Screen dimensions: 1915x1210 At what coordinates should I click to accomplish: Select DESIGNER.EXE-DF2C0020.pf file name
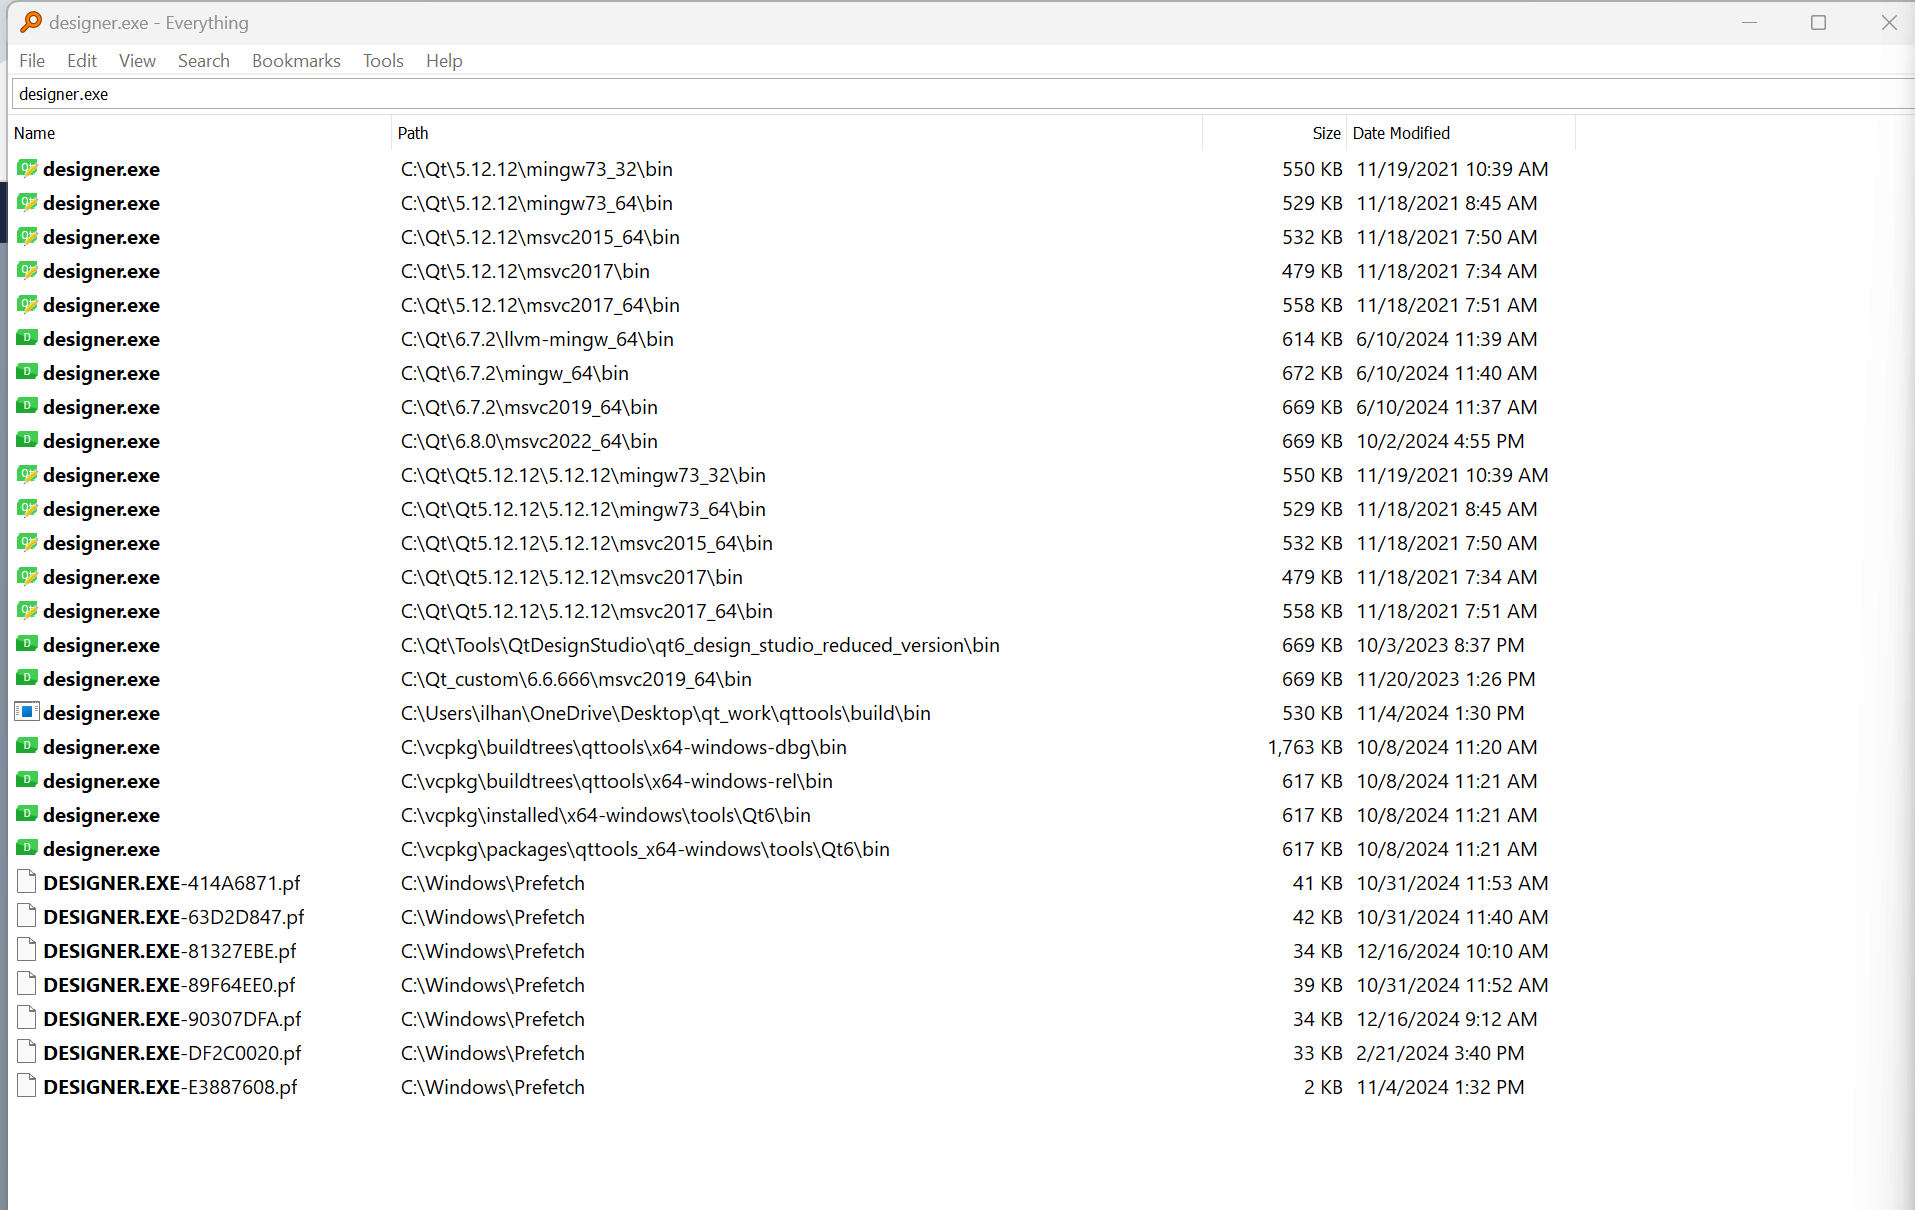[172, 1053]
